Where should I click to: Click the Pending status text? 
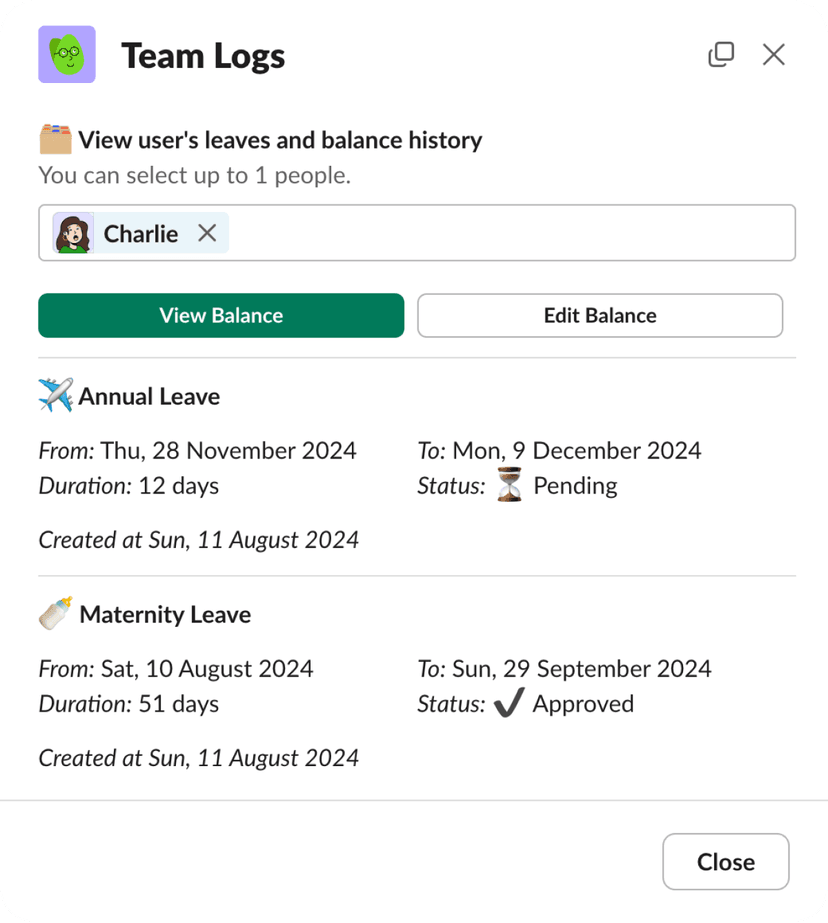pos(575,486)
